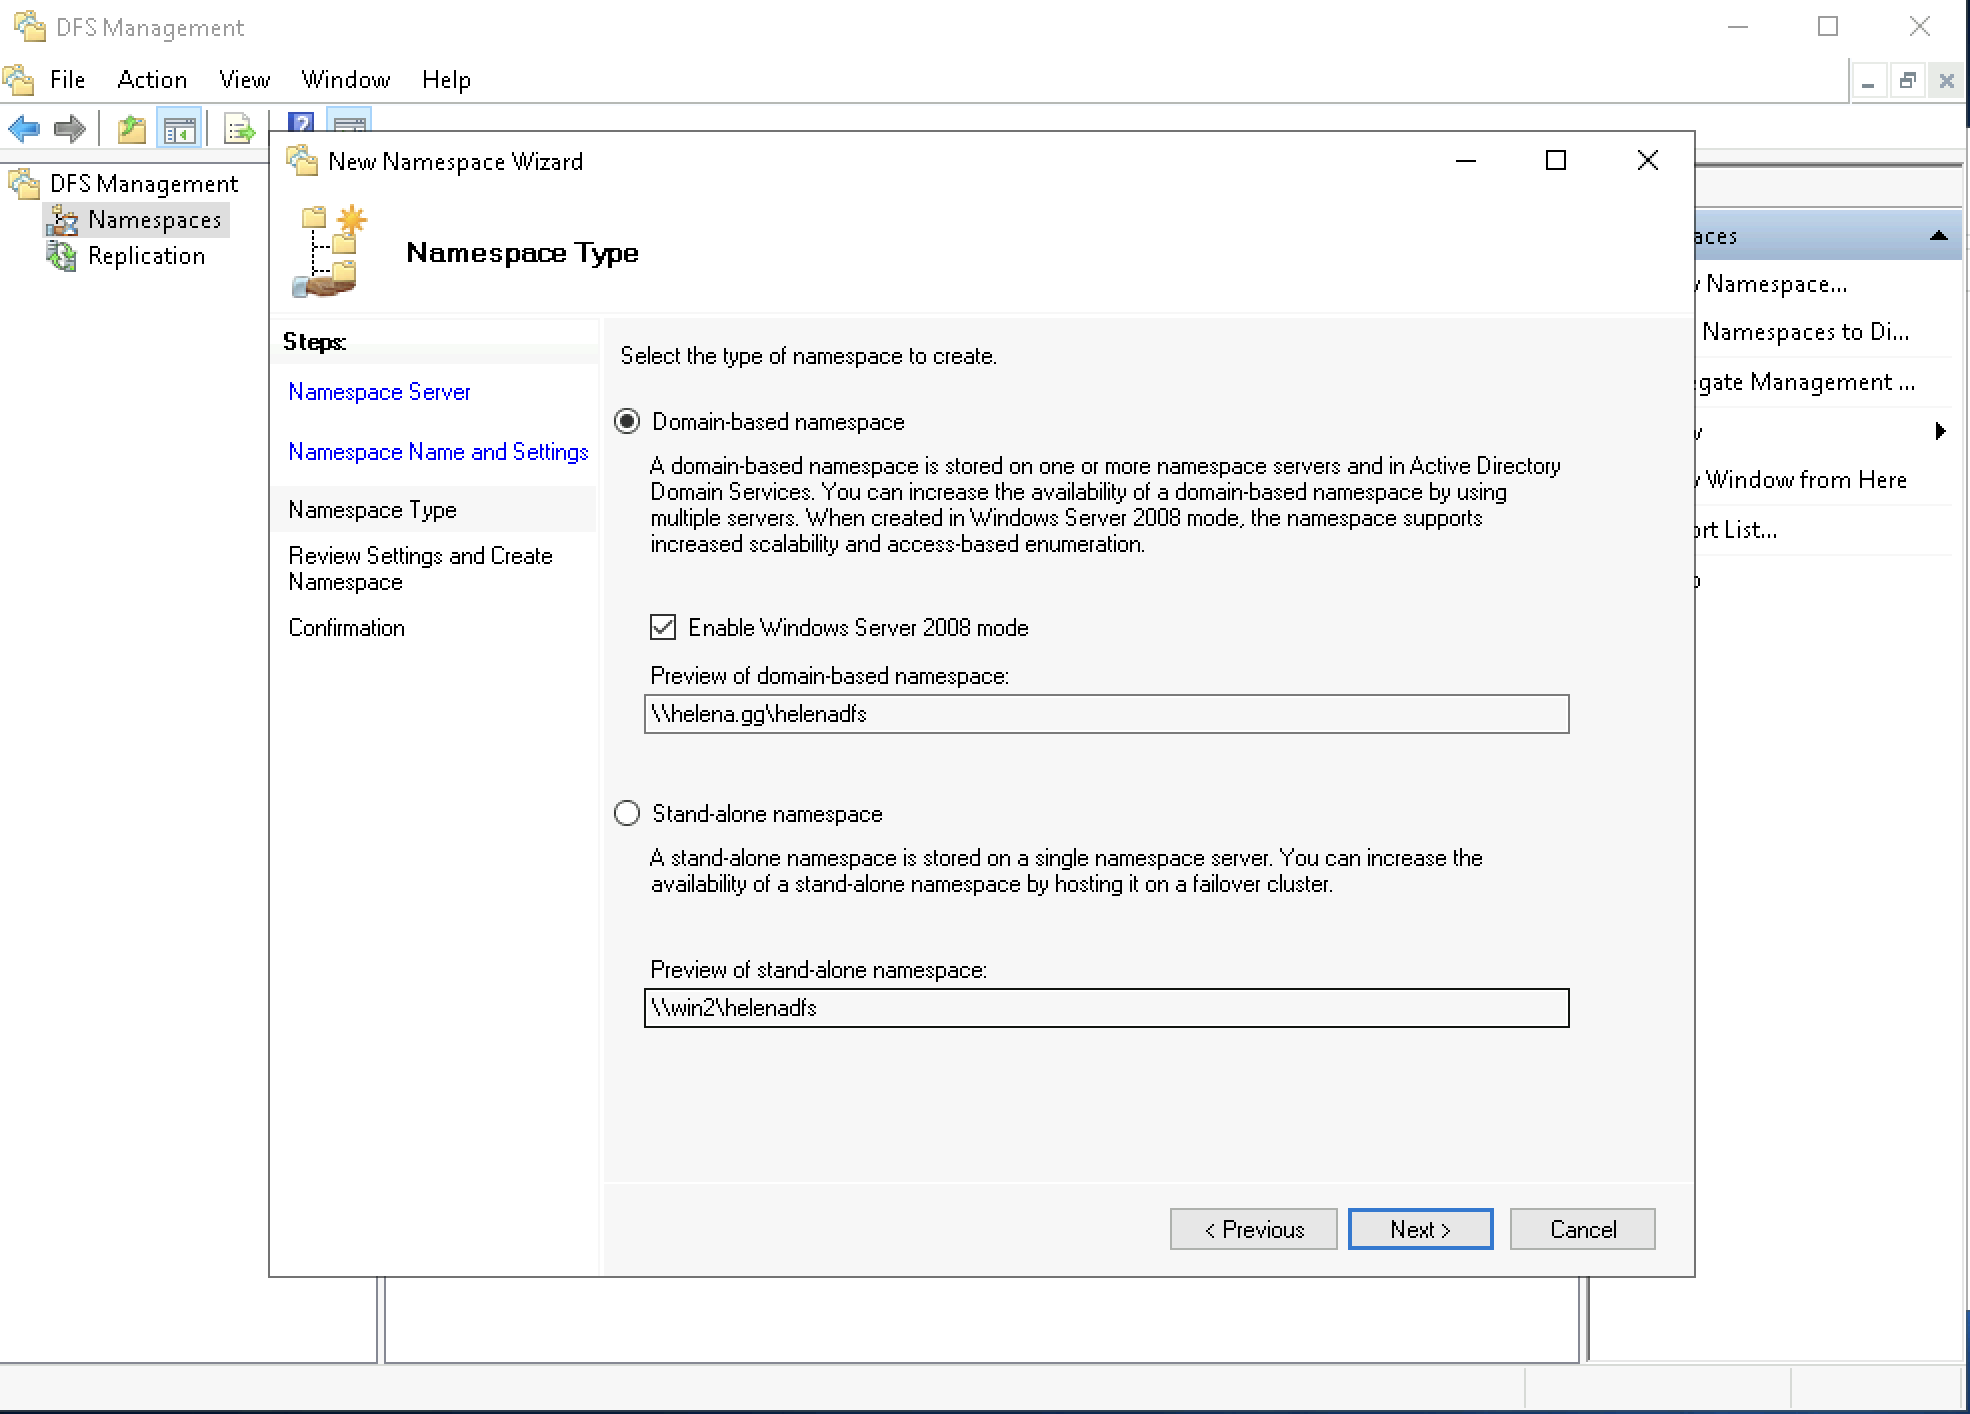Collapse the Actions pane section arrow

1938,236
